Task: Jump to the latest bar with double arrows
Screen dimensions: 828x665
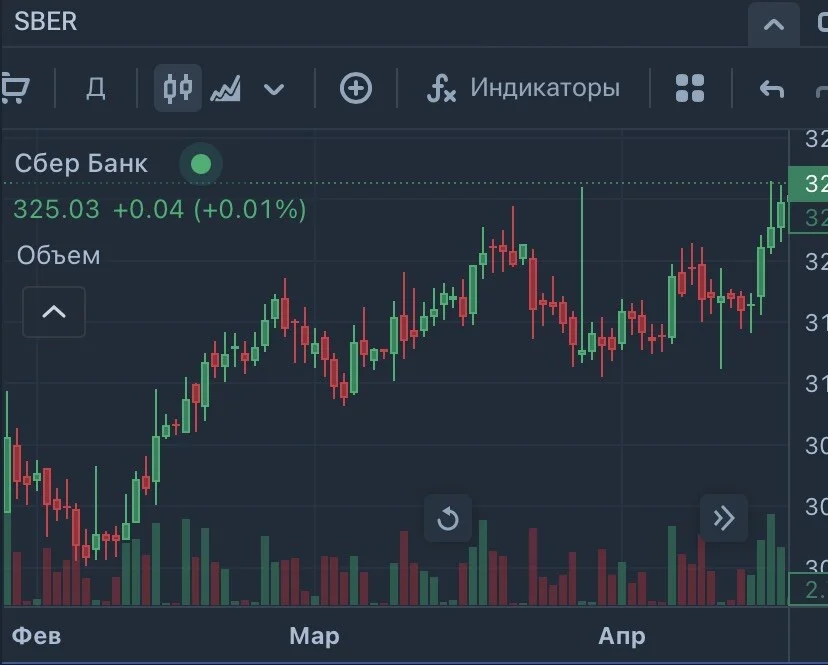Action: pos(724,518)
